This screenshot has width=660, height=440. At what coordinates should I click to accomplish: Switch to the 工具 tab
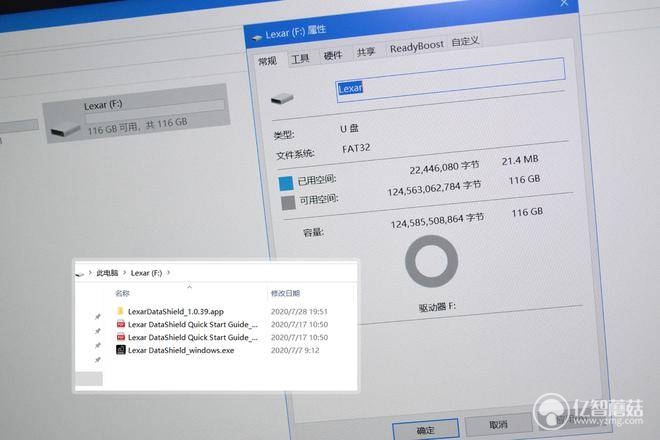[x=300, y=59]
